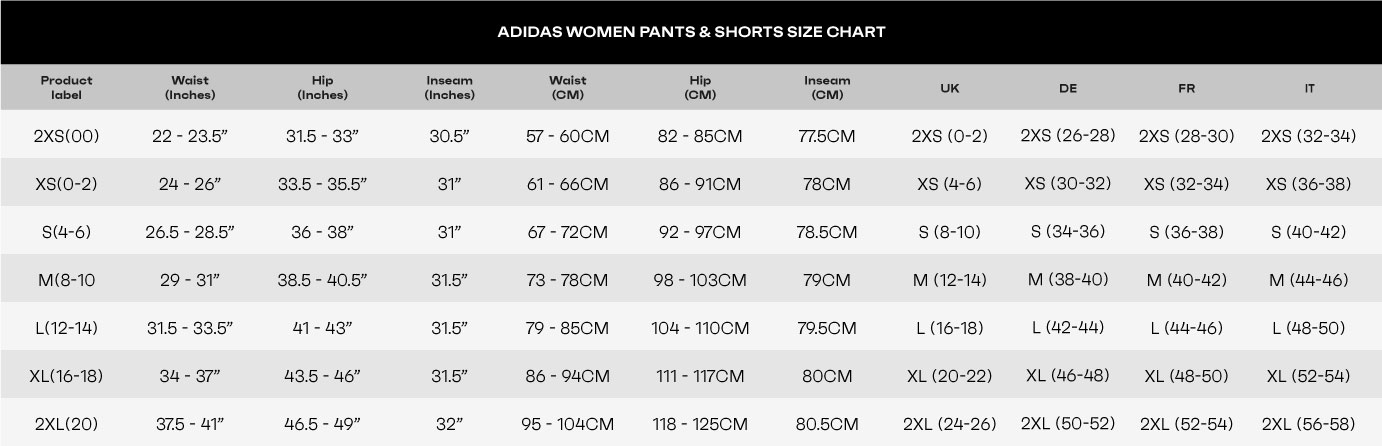This screenshot has width=1382, height=446.
Task: Click the 2XL(20) size label
Action: 66,424
